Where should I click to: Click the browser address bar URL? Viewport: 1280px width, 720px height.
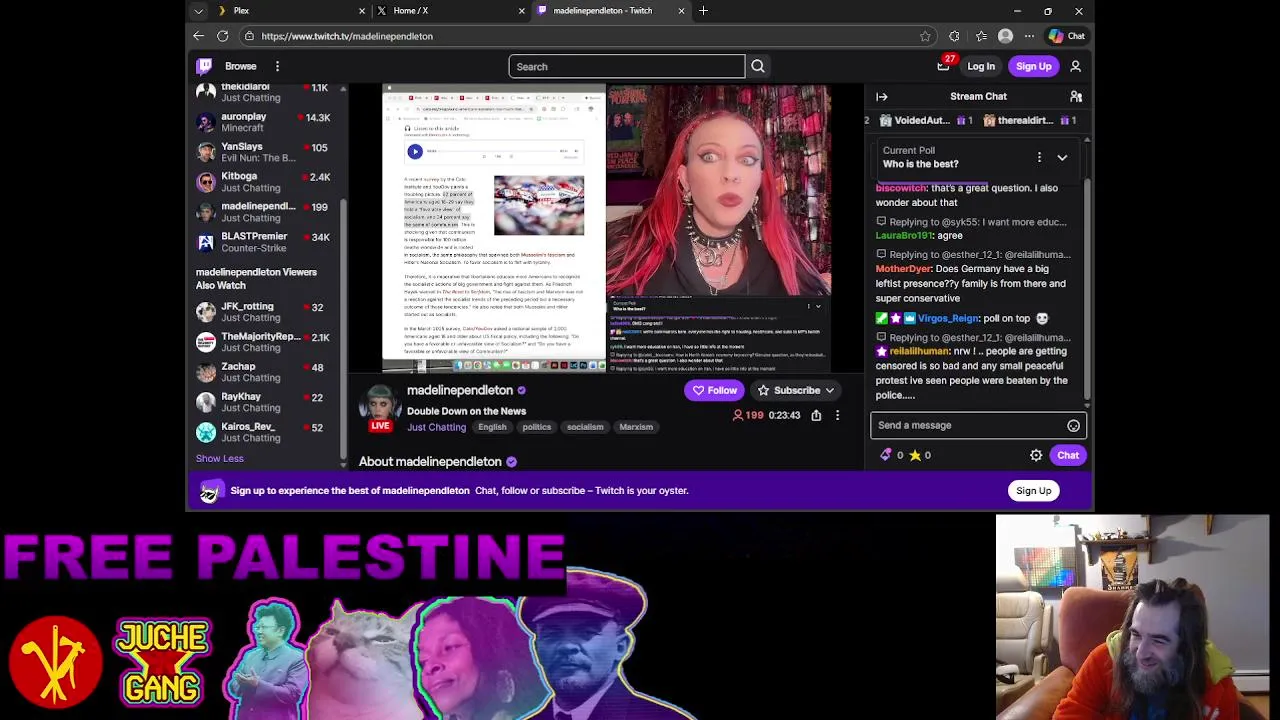click(x=347, y=36)
